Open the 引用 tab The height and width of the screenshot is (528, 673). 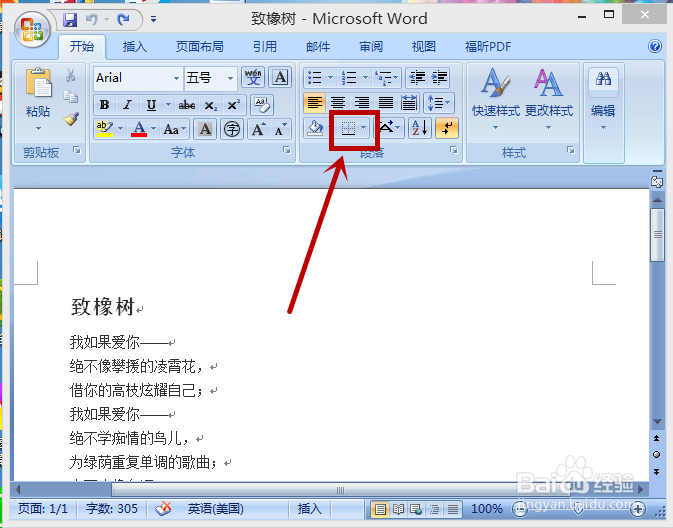(264, 46)
